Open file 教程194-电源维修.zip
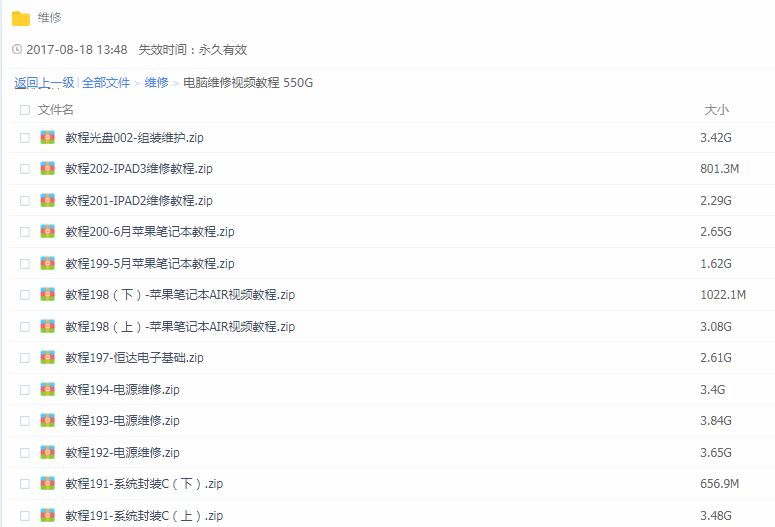775x527 pixels. (x=122, y=390)
